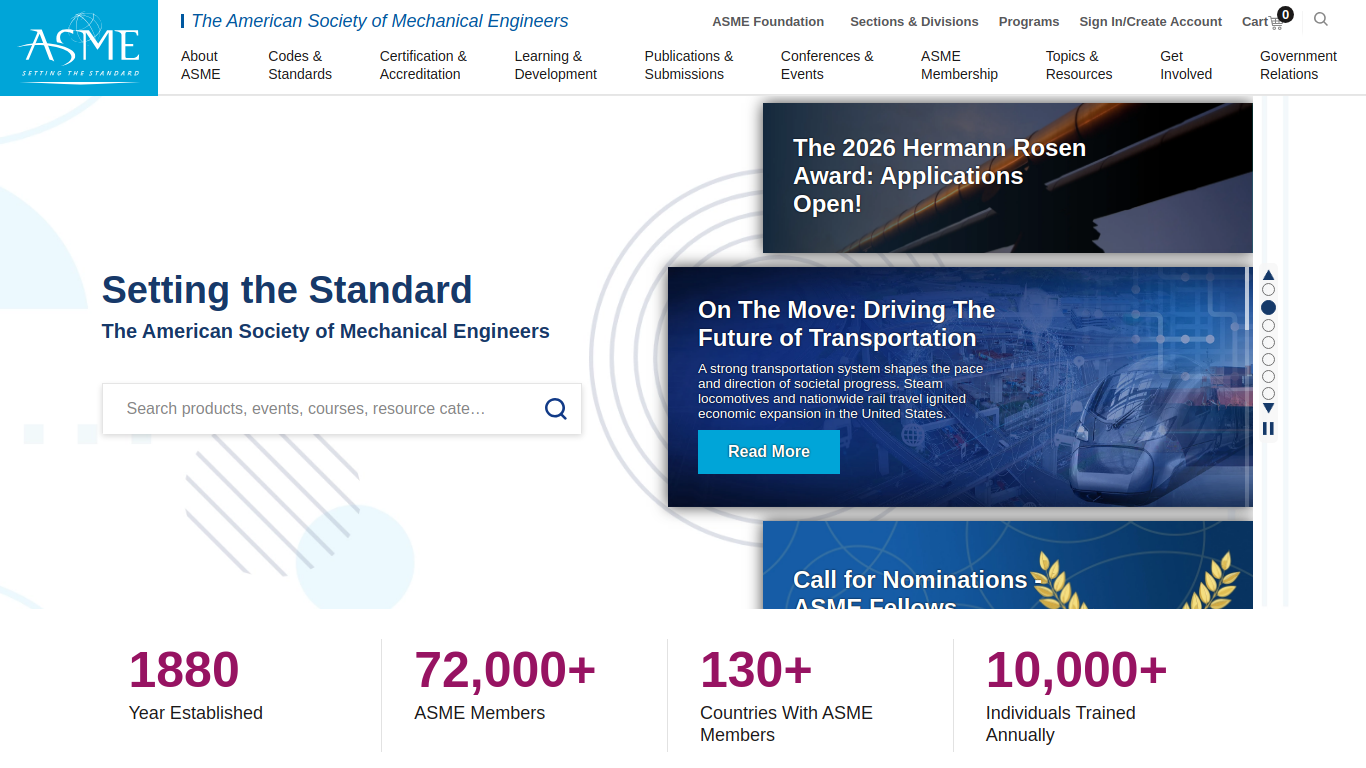The height and width of the screenshot is (768, 1366).
Task: Visit the Programs link
Action: (x=1029, y=21)
